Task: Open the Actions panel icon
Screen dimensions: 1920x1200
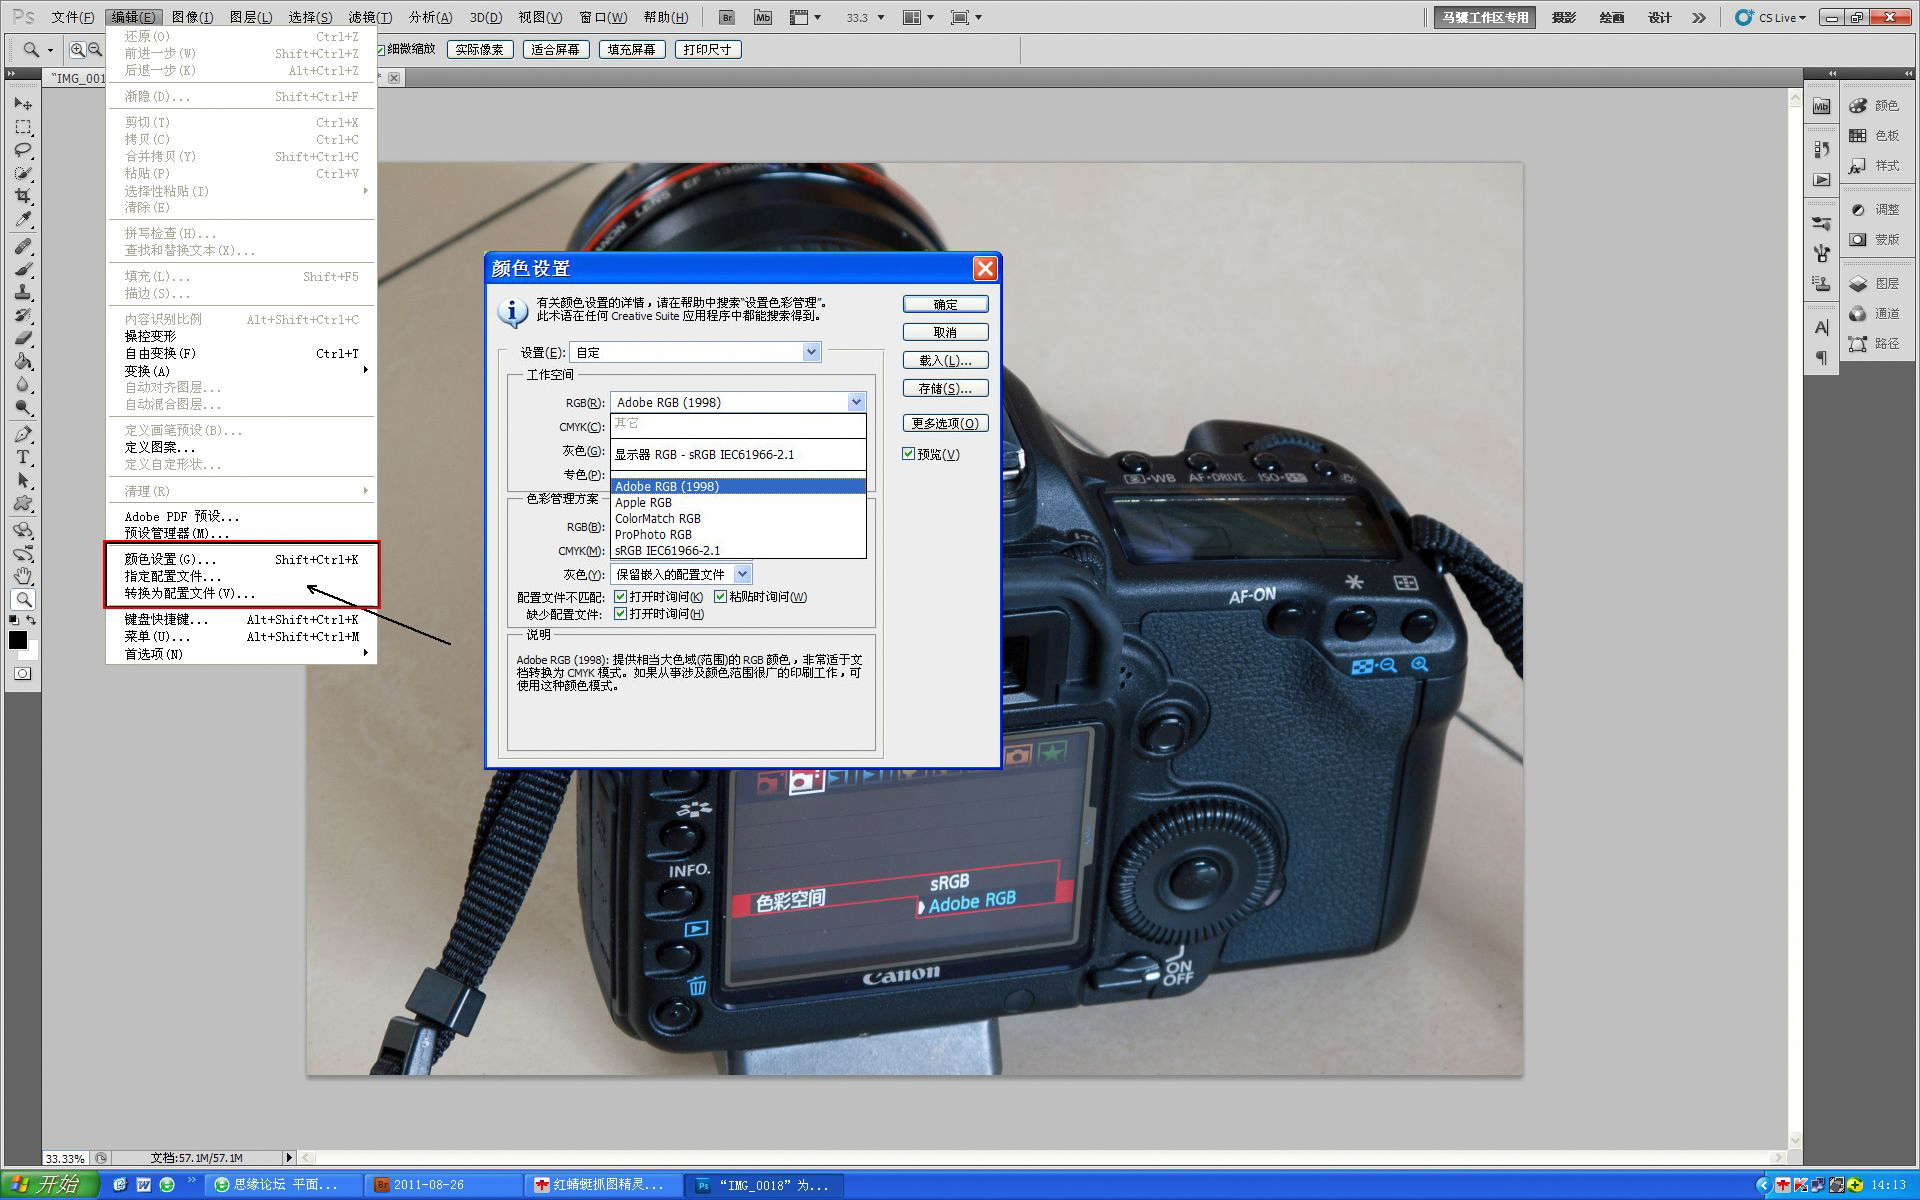Action: point(1821,180)
